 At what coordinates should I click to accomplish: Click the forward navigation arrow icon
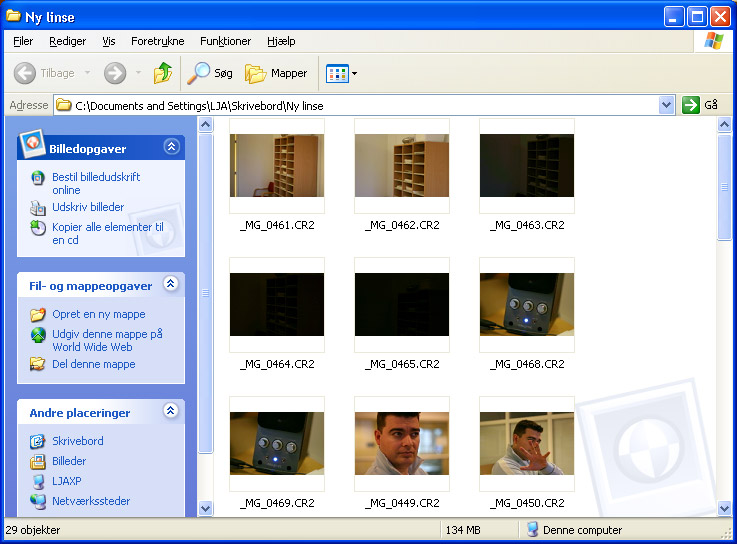pos(115,73)
